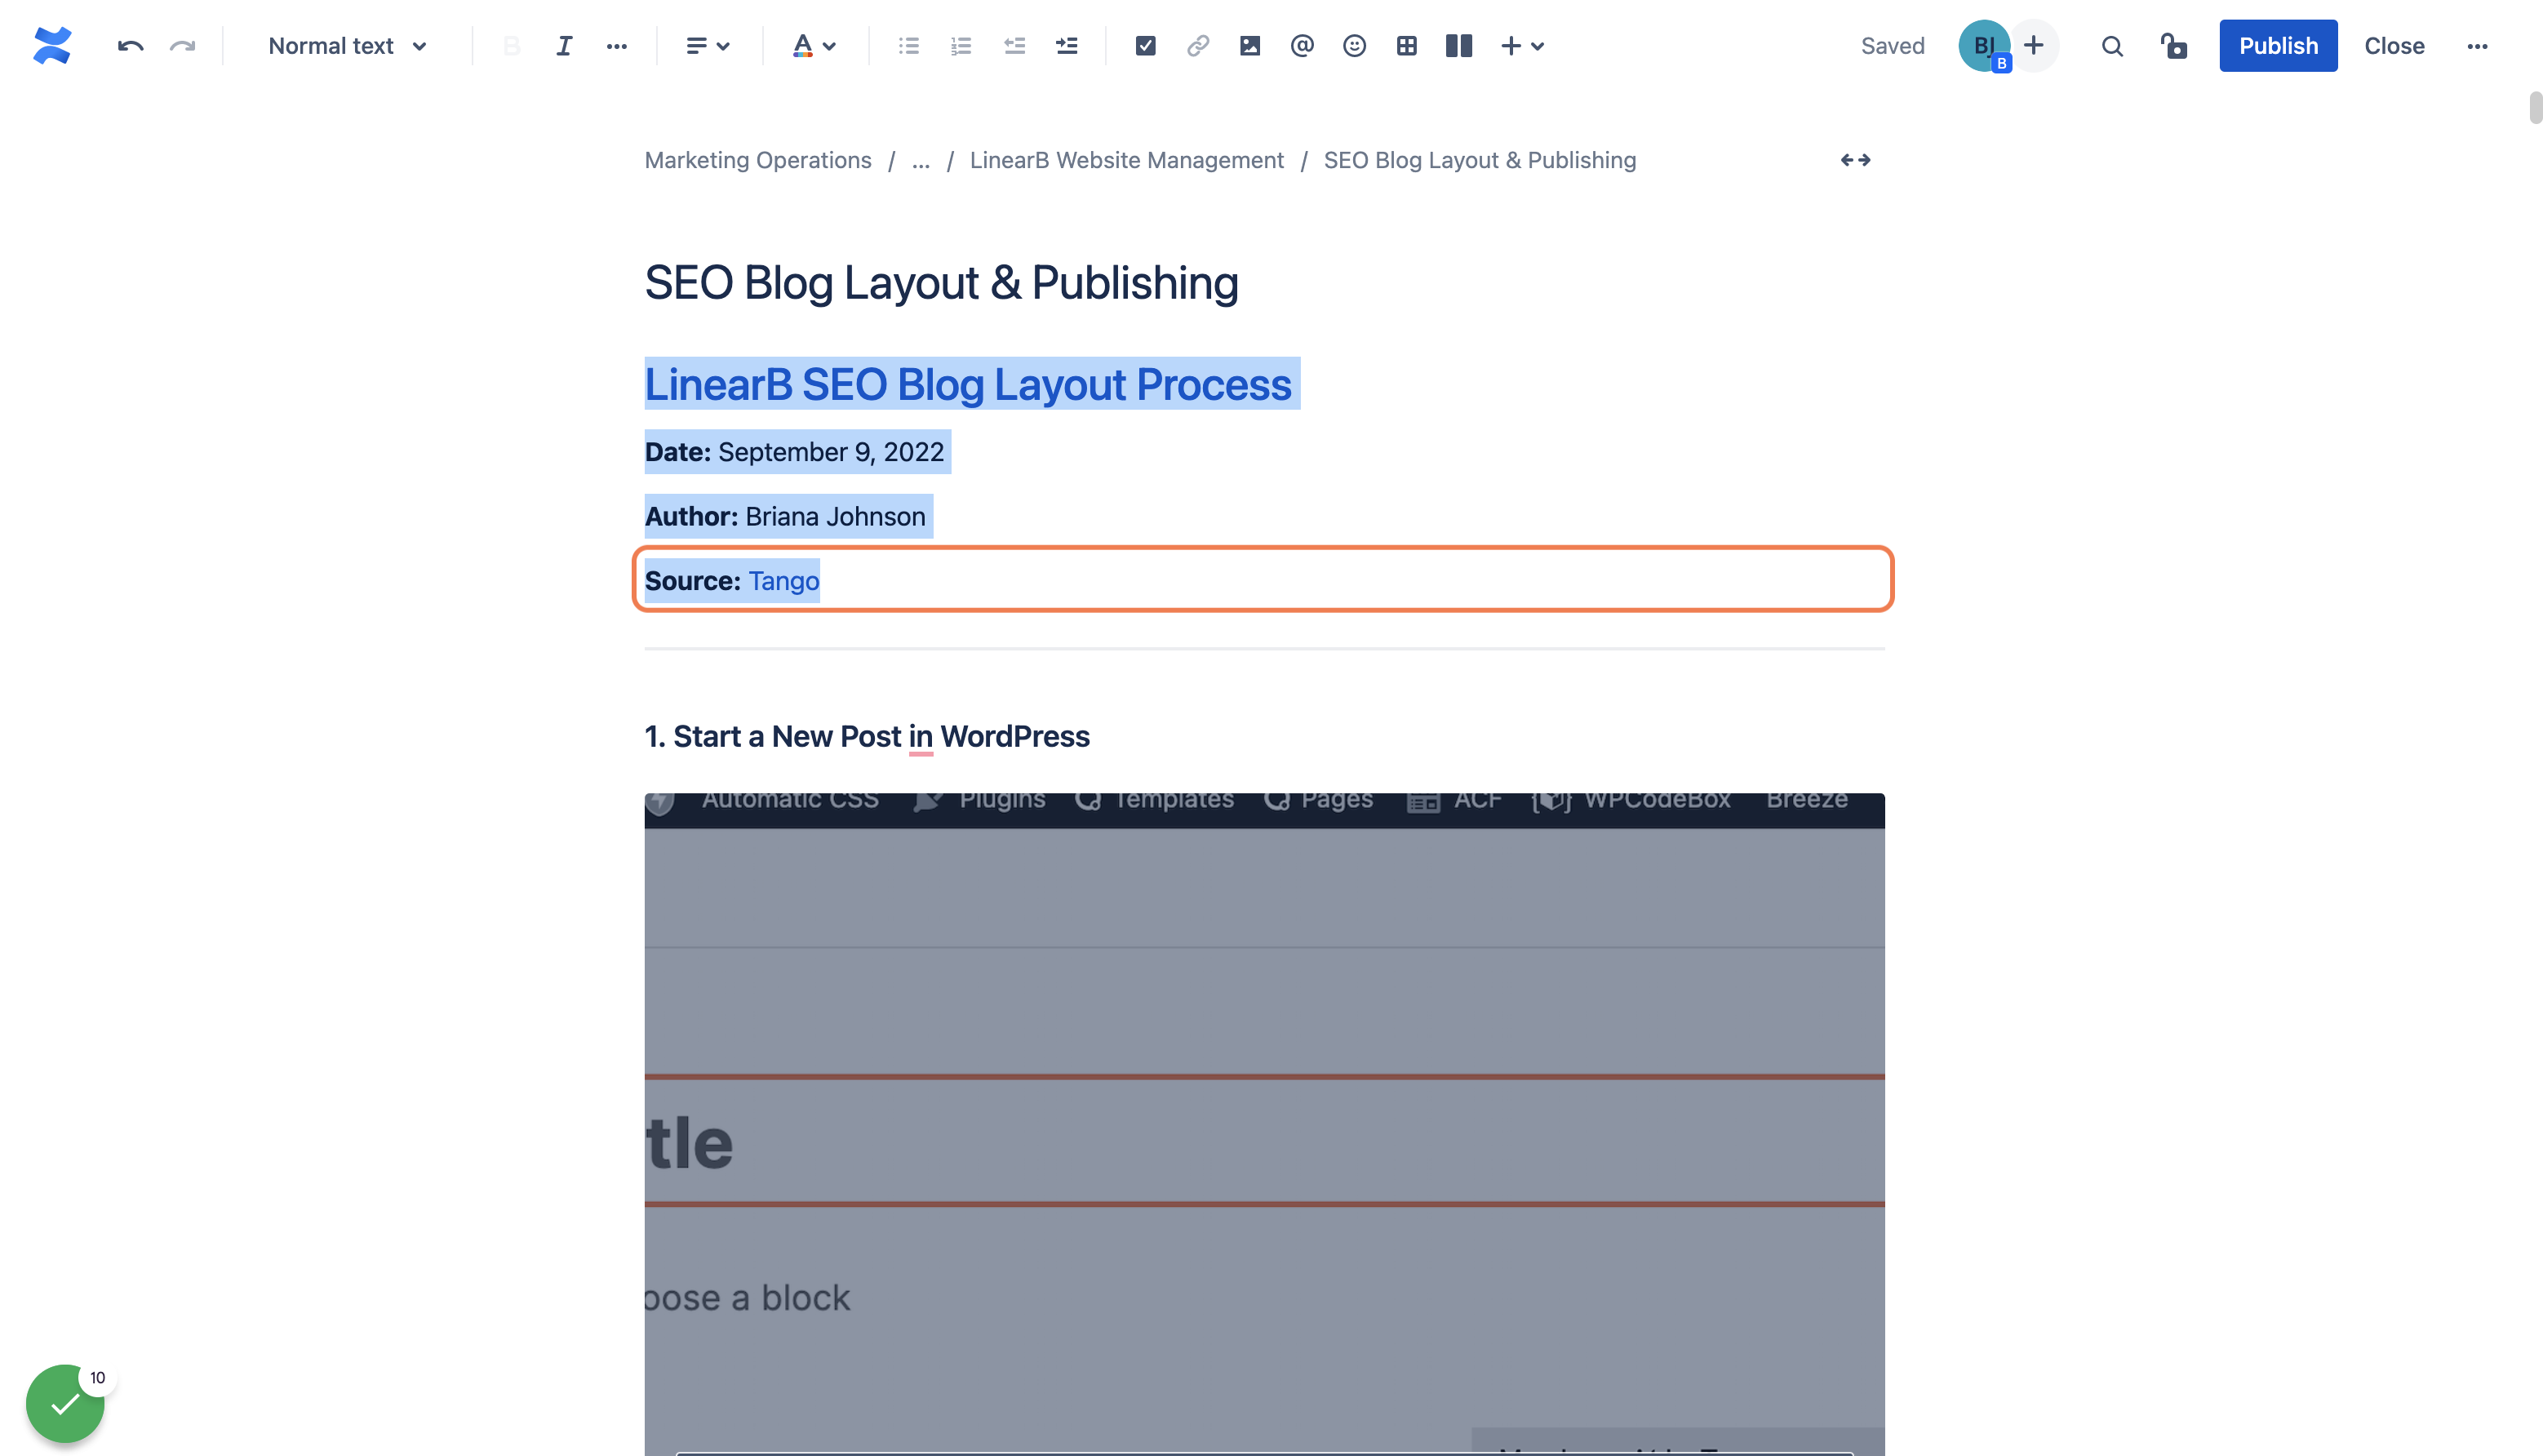Click the WordPress screenshot image

click(1265, 1124)
